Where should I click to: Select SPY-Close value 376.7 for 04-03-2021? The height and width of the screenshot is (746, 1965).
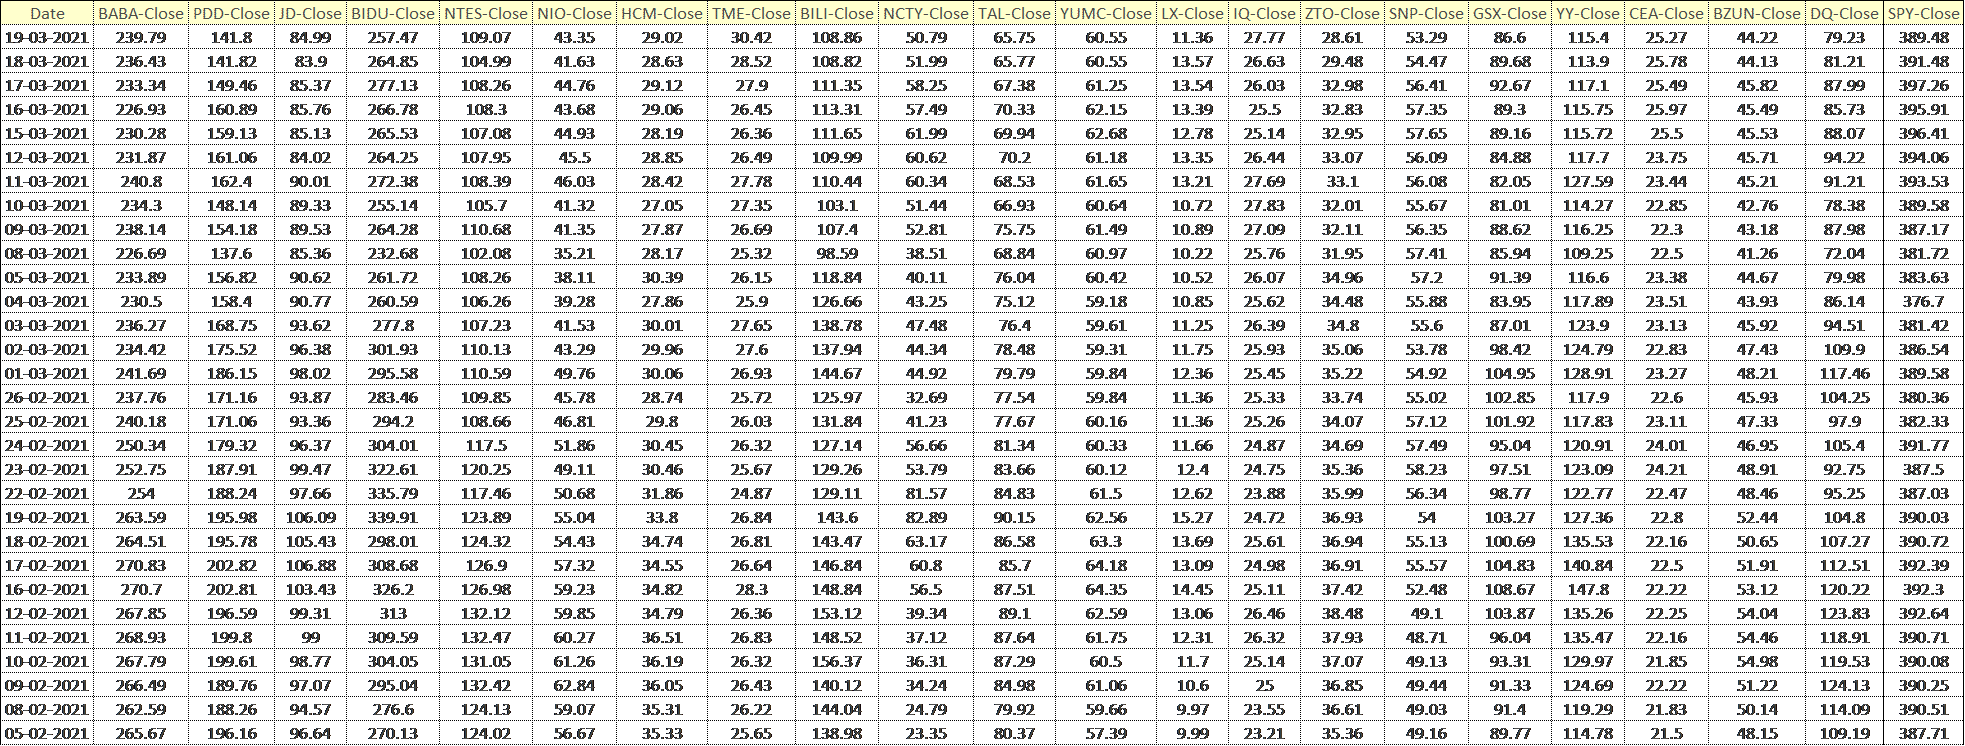tap(1923, 301)
